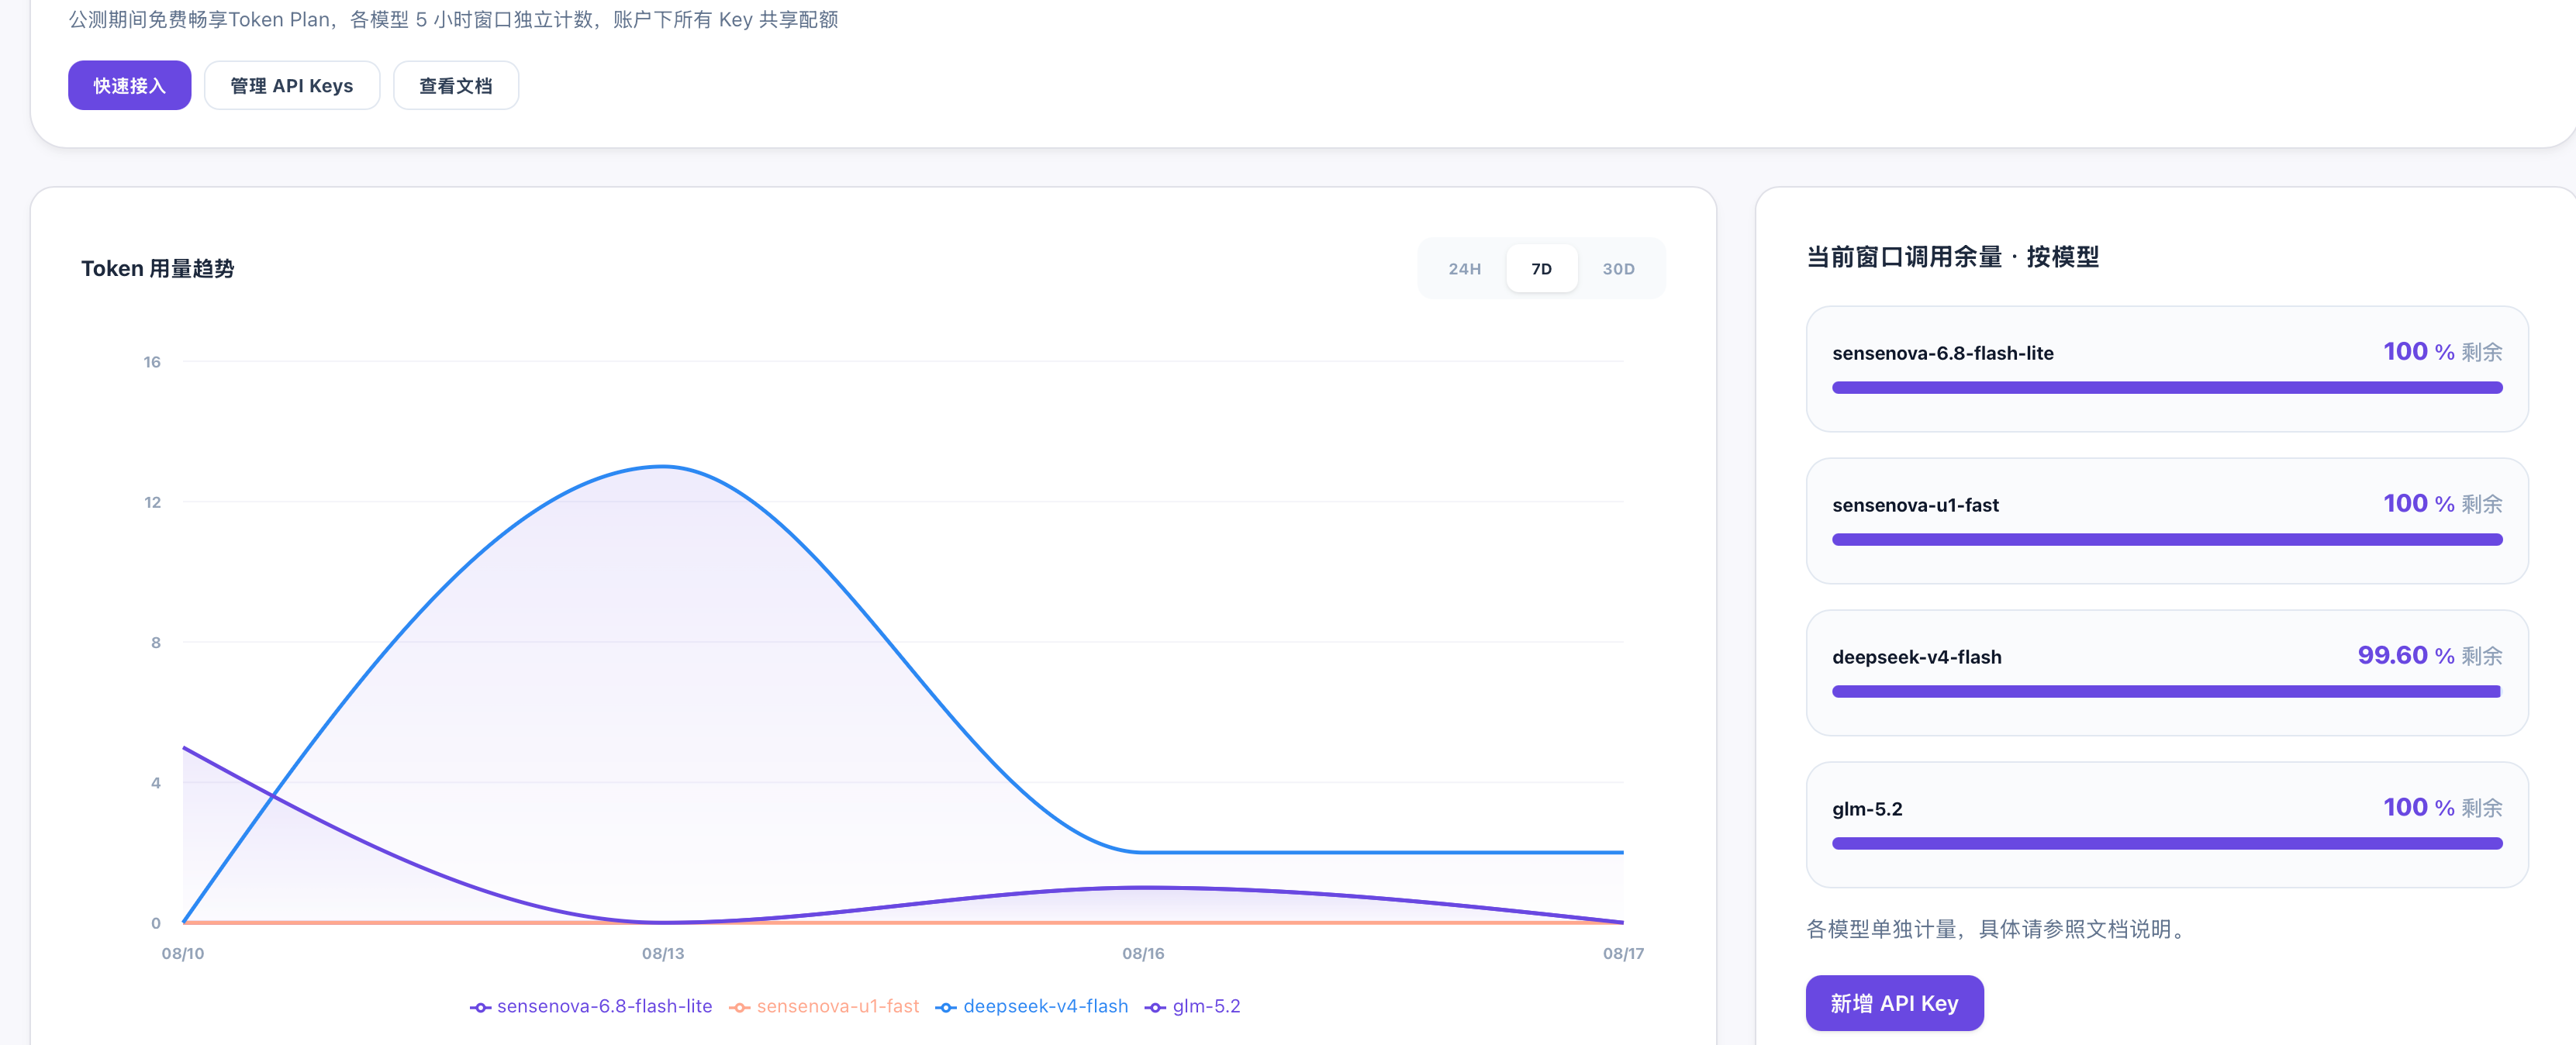Open the 查看文档 documentation button

coord(456,86)
